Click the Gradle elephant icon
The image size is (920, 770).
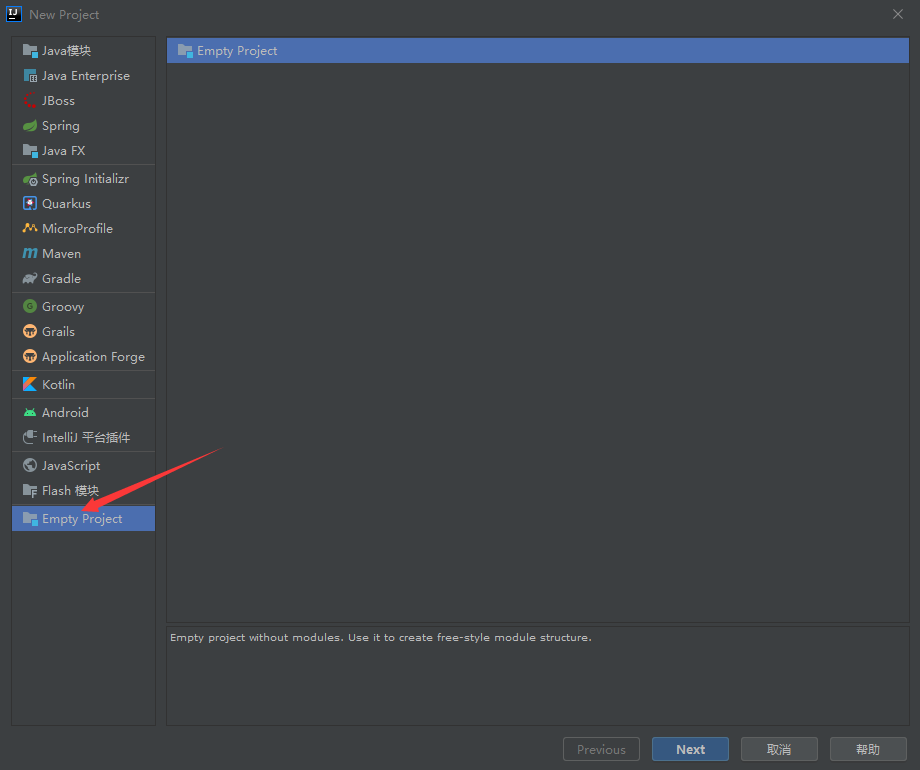pyautogui.click(x=30, y=278)
